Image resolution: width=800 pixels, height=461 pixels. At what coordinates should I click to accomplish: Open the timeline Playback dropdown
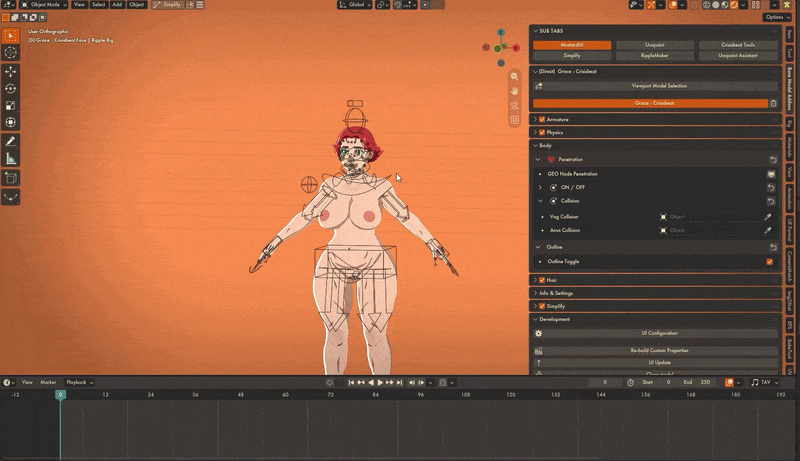pyautogui.click(x=80, y=382)
